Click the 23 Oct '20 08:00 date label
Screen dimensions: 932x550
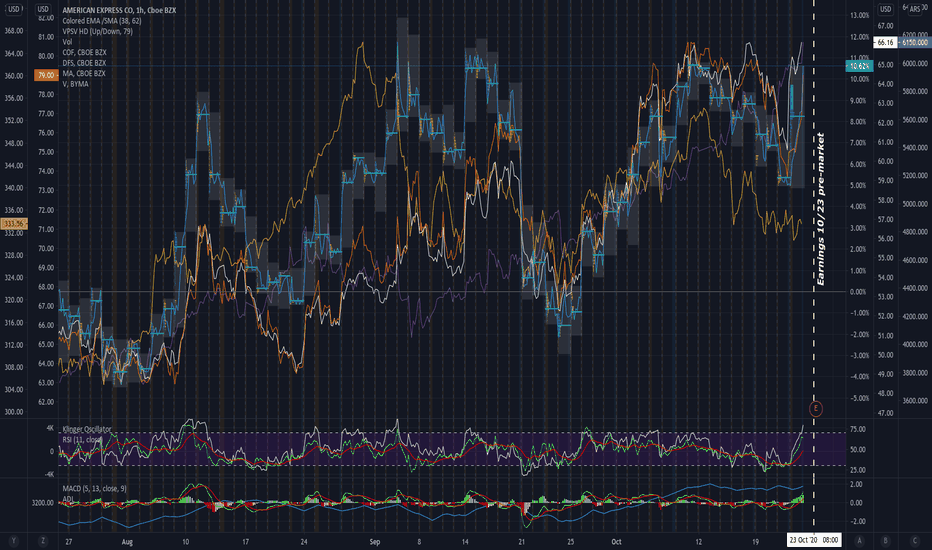point(814,540)
